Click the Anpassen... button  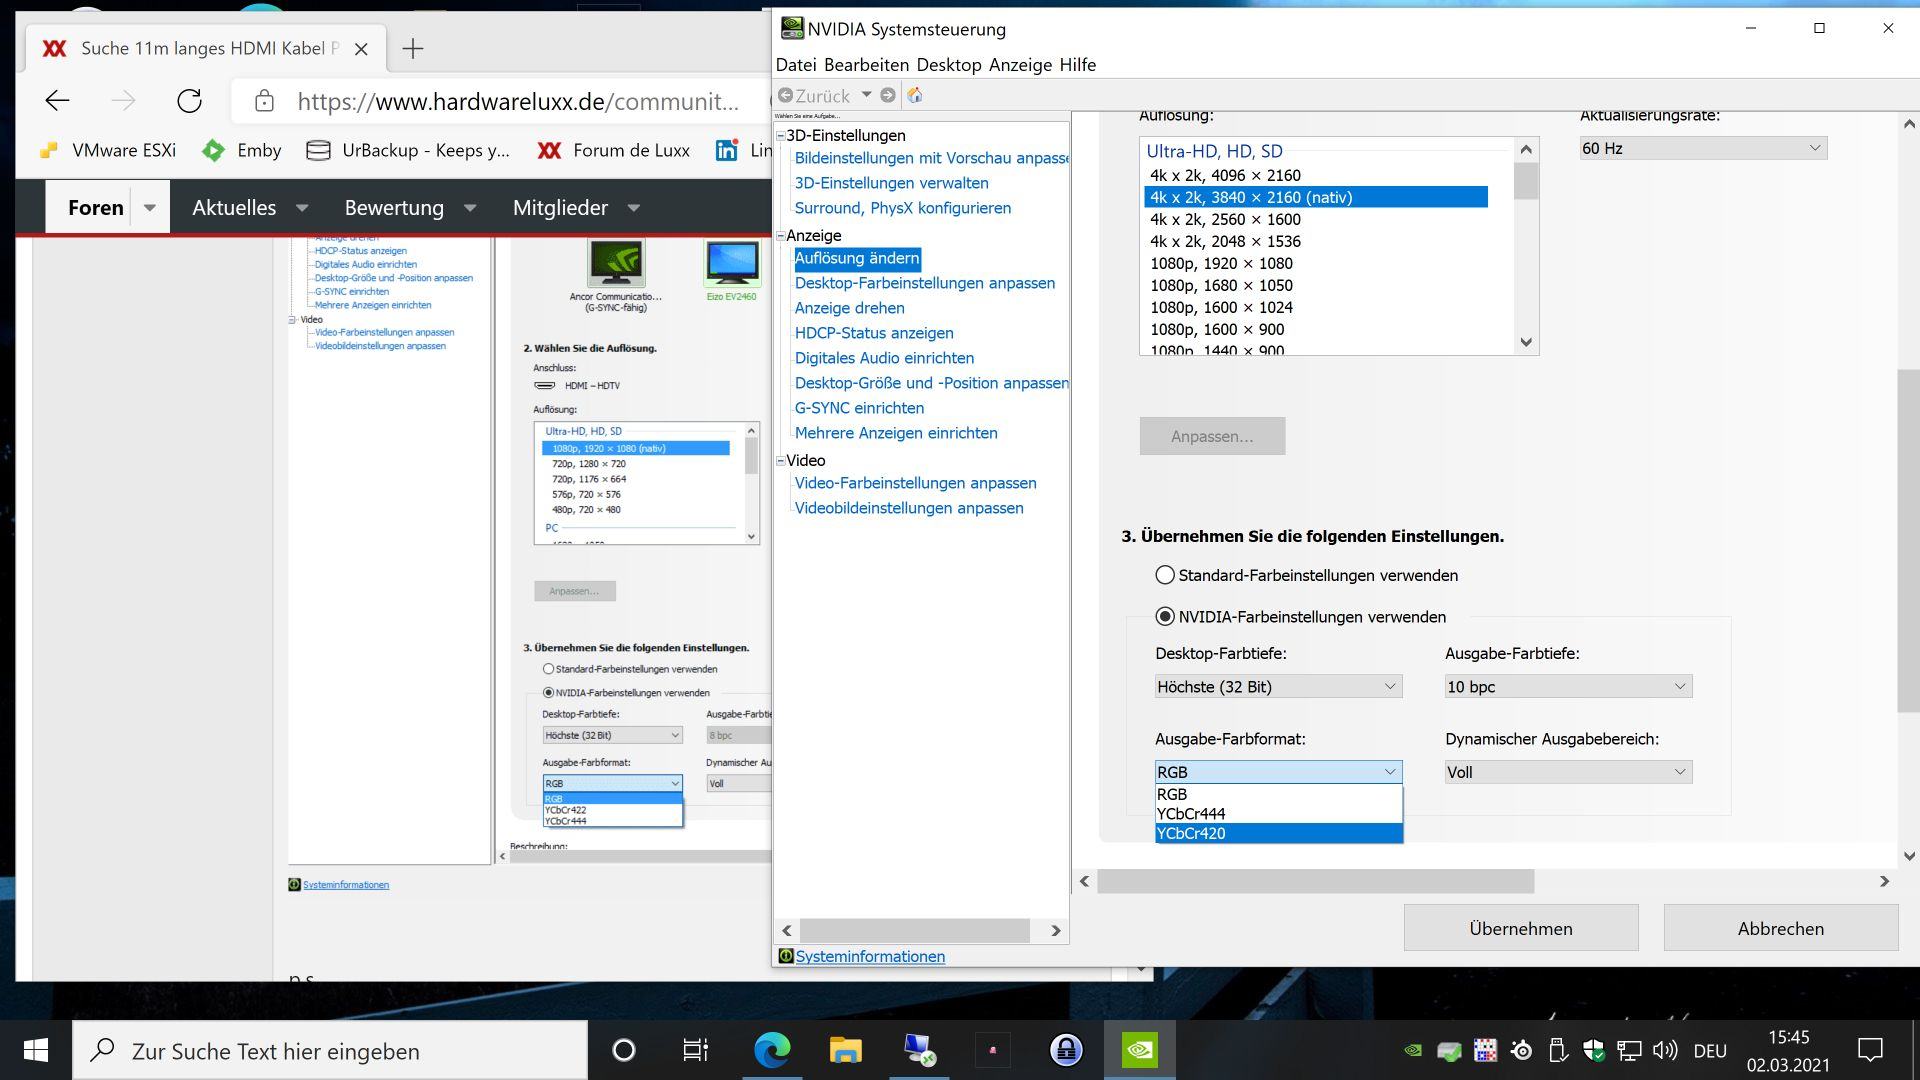coord(1212,436)
